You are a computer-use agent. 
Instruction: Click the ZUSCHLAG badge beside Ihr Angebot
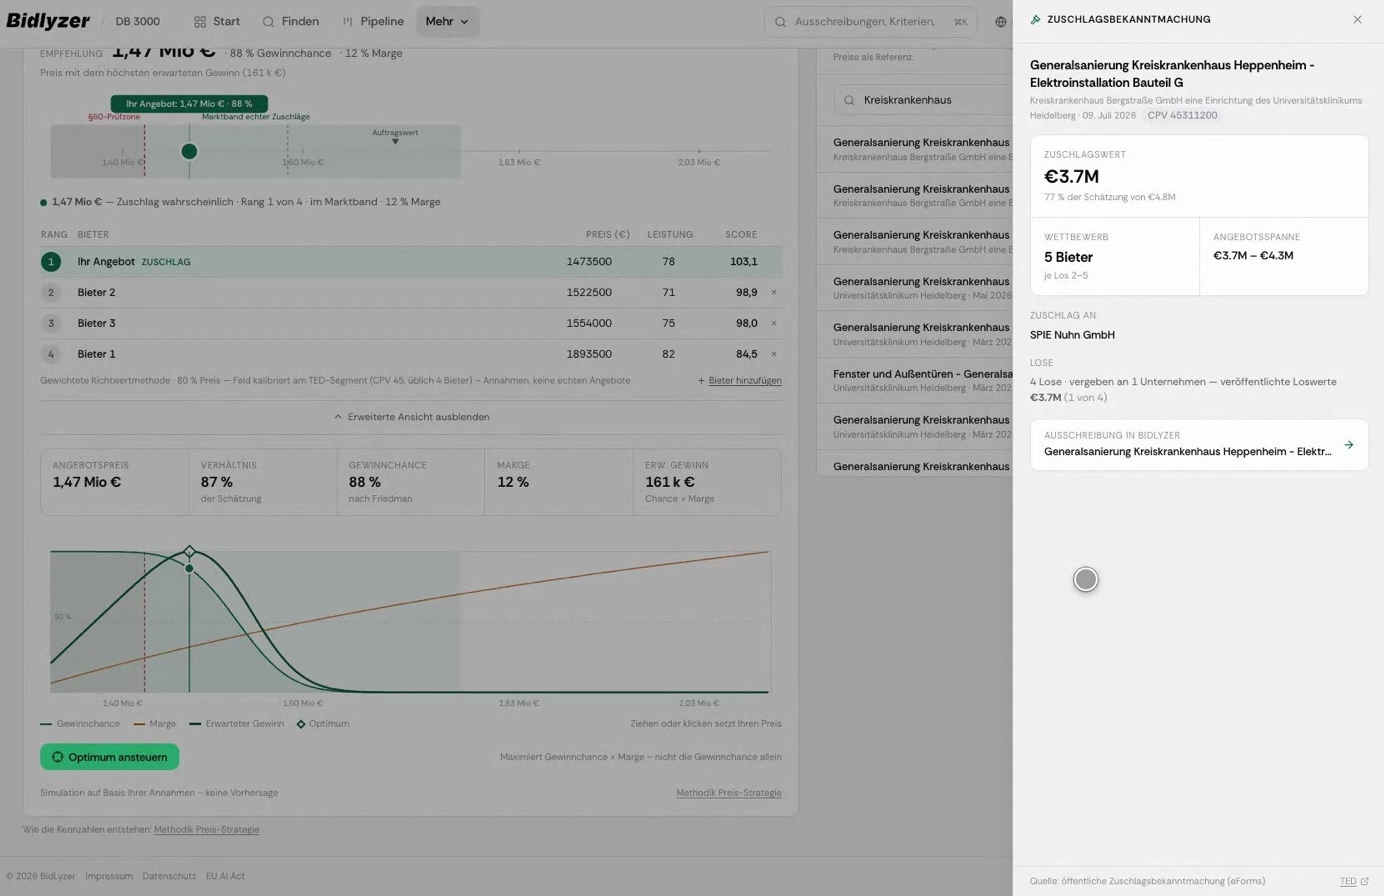tap(166, 262)
